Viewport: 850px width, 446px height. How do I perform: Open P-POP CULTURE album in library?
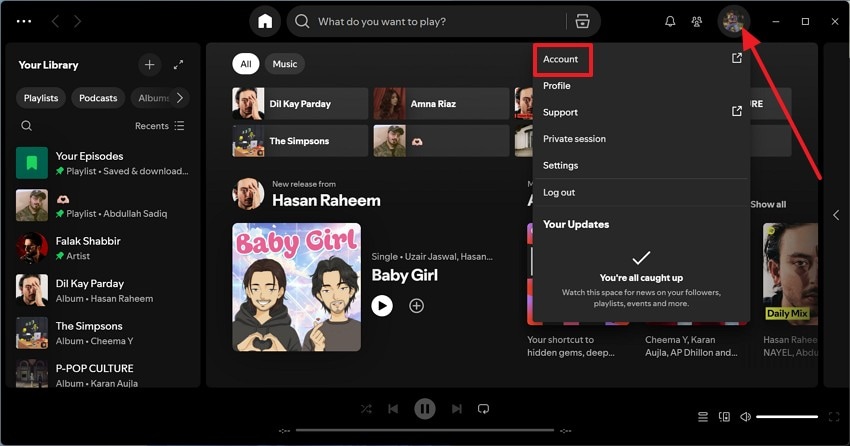pyautogui.click(x=103, y=374)
